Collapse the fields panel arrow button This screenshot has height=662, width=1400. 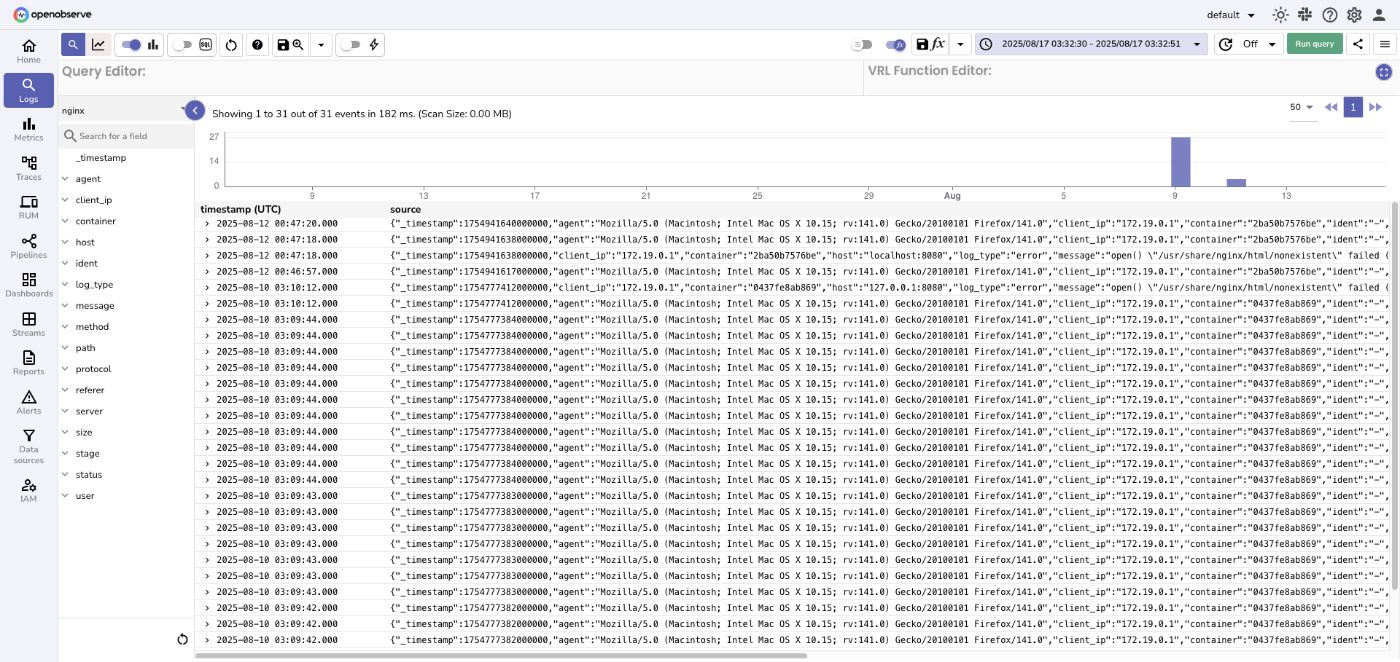click(x=195, y=111)
